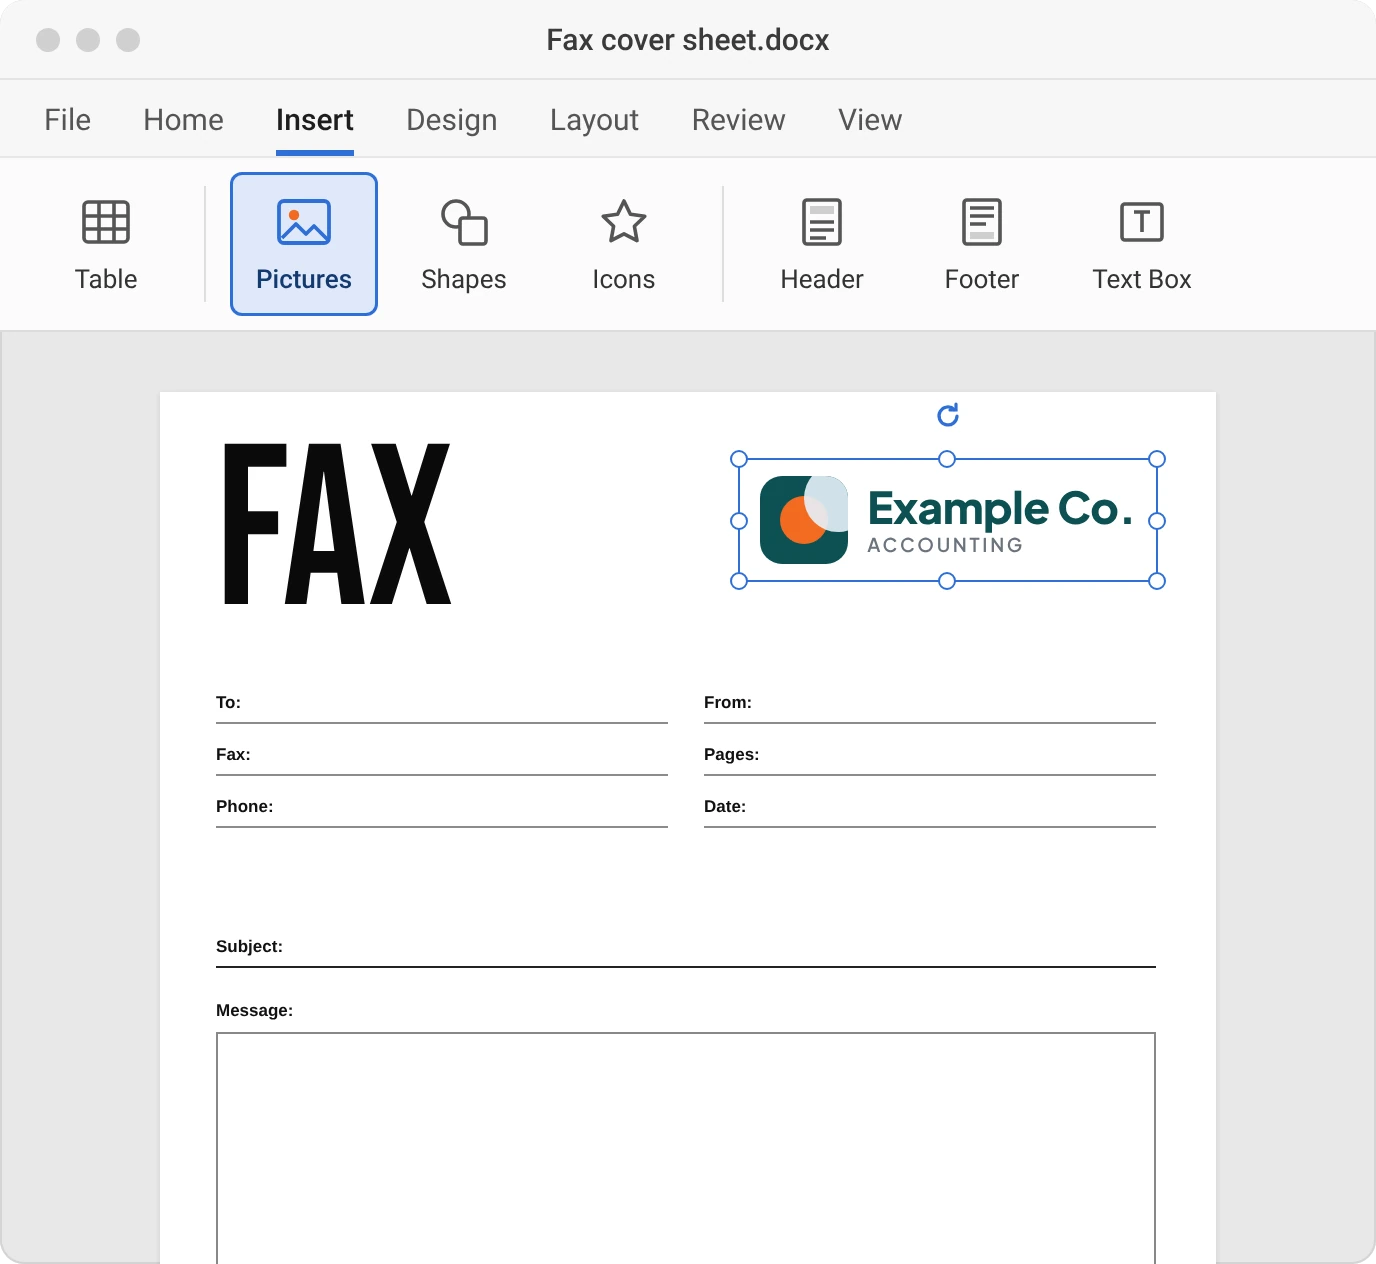This screenshot has width=1376, height=1264.
Task: Click the left-middle handle of the logo
Action: (739, 521)
